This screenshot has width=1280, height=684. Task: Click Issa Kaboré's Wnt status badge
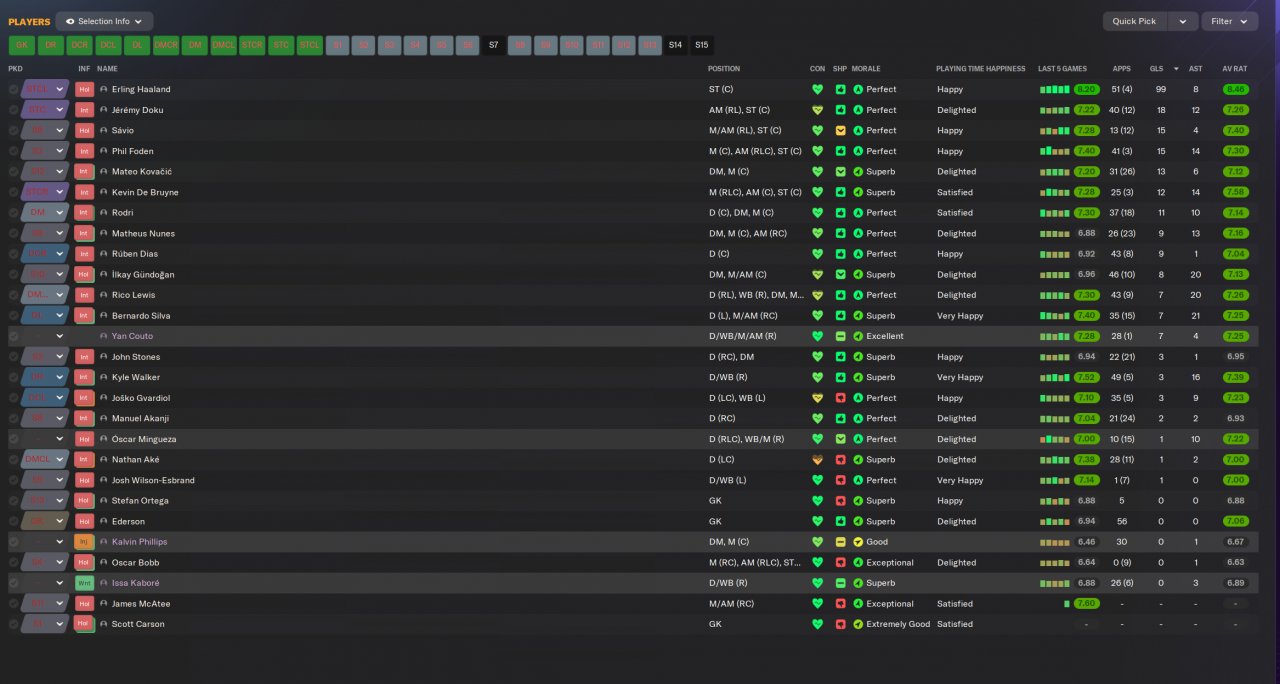pyautogui.click(x=84, y=583)
